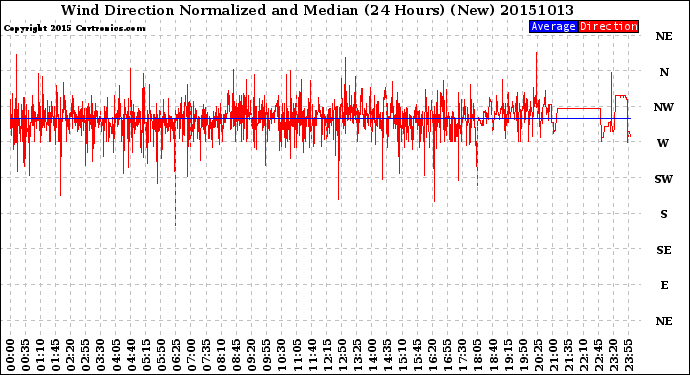Click the 09:20 time label
Image resolution: width=690 pixels, height=375 pixels.
(252, 355)
